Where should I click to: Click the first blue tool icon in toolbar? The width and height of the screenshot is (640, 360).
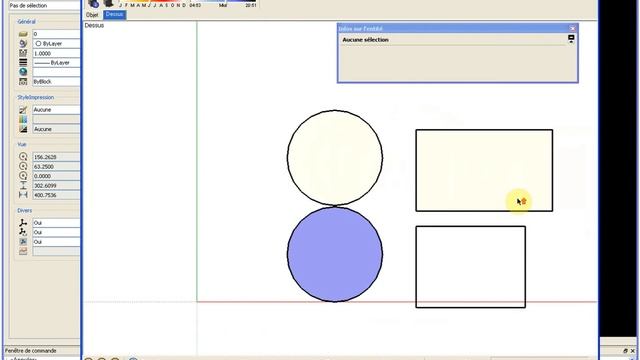click(x=93, y=3)
